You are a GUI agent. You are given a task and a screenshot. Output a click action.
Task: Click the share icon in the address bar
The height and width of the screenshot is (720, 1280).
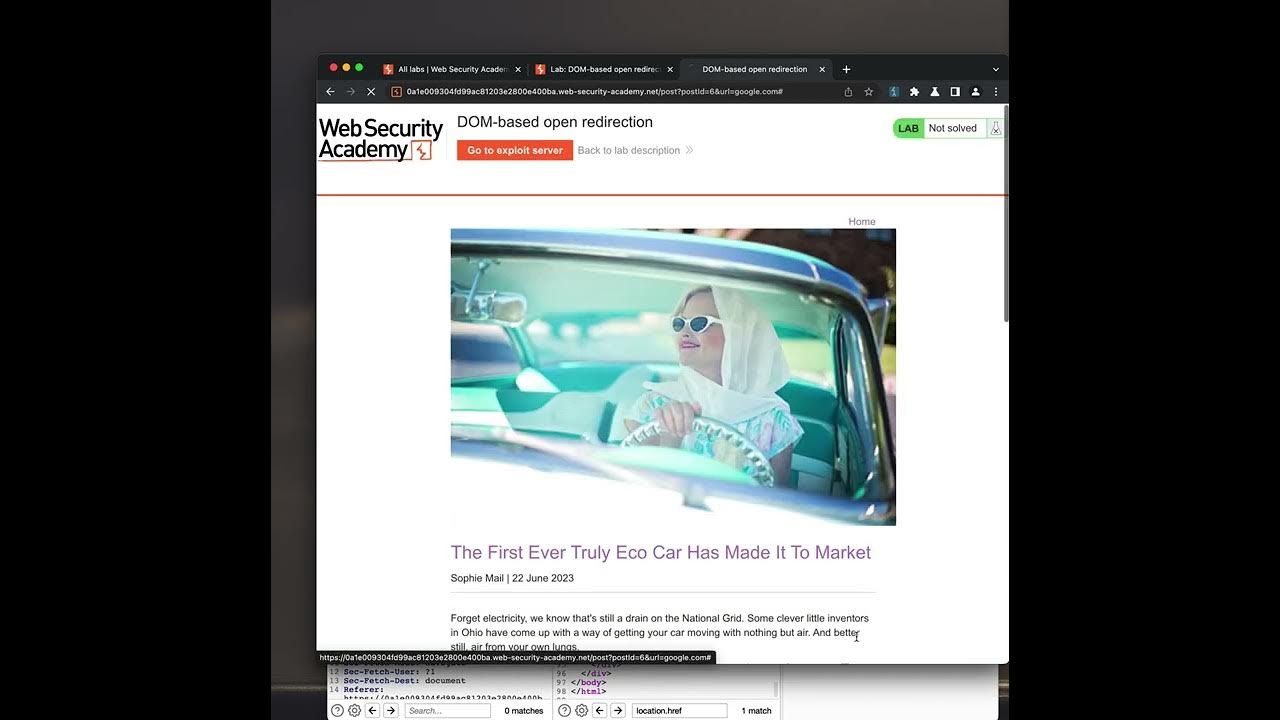click(848, 91)
